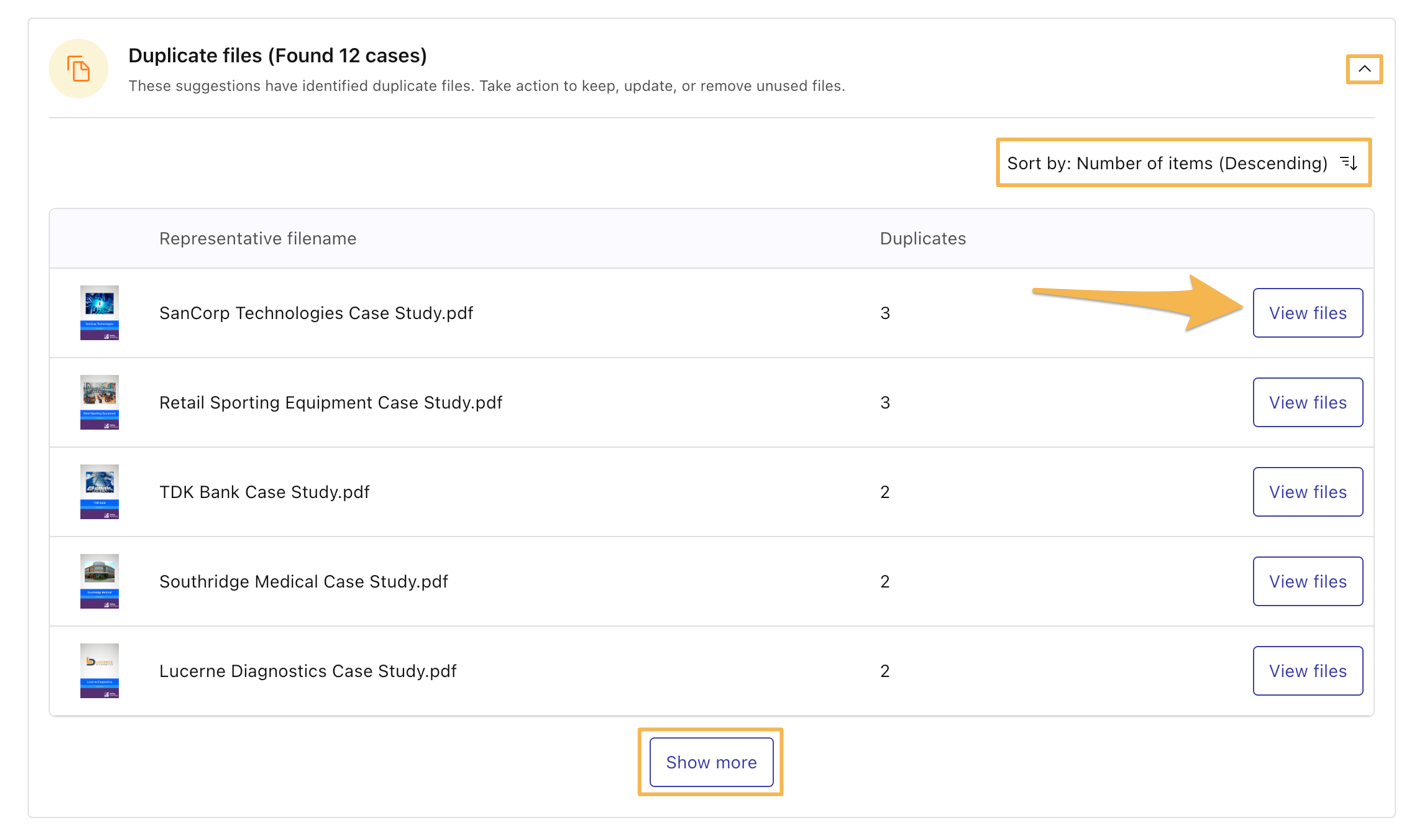
Task: Select the SanCorp Technologies Case Study.pdf filename
Action: [316, 313]
